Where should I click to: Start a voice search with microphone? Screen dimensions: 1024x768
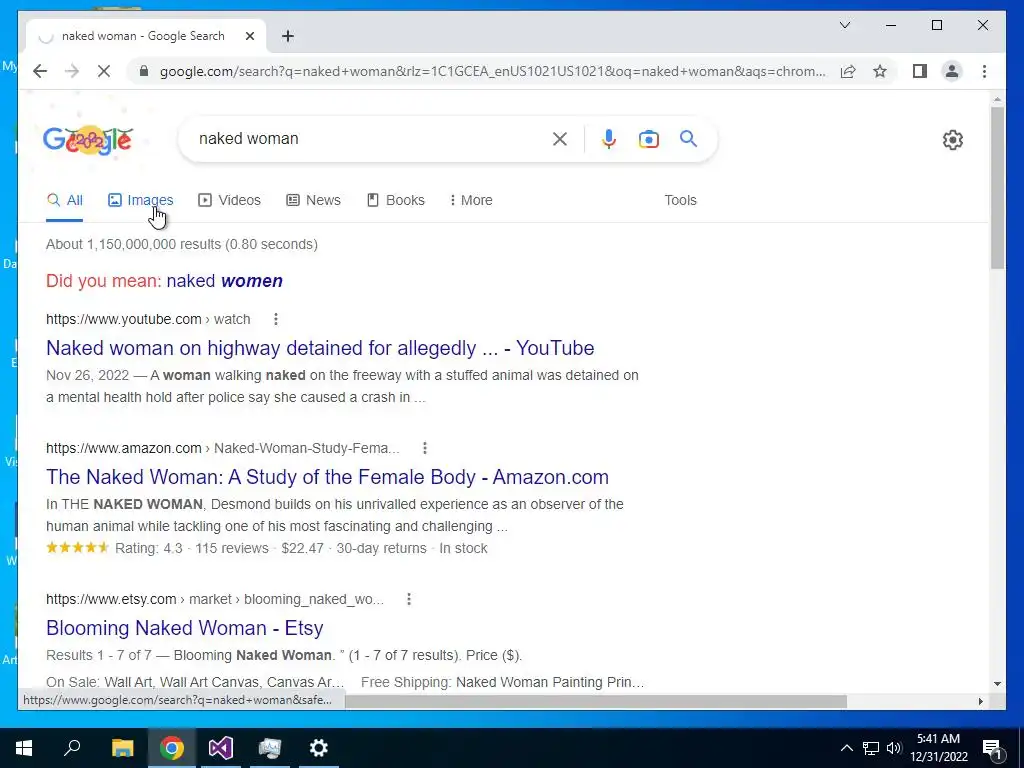point(608,138)
